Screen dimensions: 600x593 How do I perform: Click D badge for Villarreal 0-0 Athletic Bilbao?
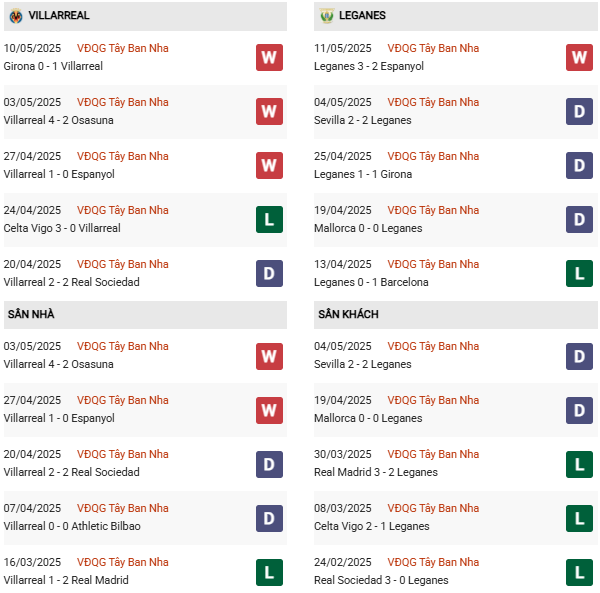point(269,518)
